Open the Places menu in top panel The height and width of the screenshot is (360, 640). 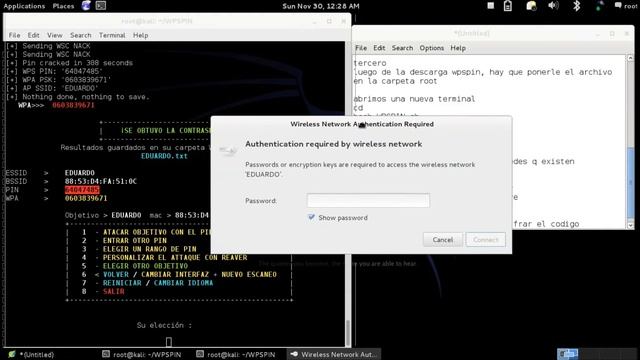tap(63, 6)
